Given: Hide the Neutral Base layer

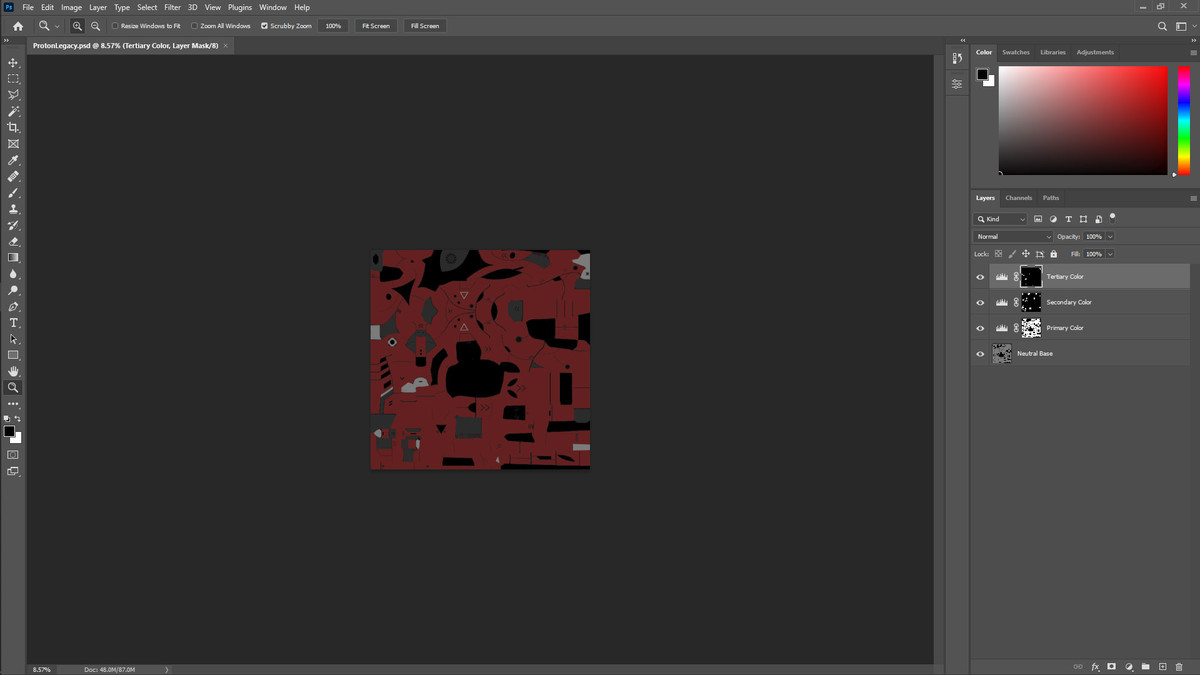Looking at the screenshot, I should 980,354.
